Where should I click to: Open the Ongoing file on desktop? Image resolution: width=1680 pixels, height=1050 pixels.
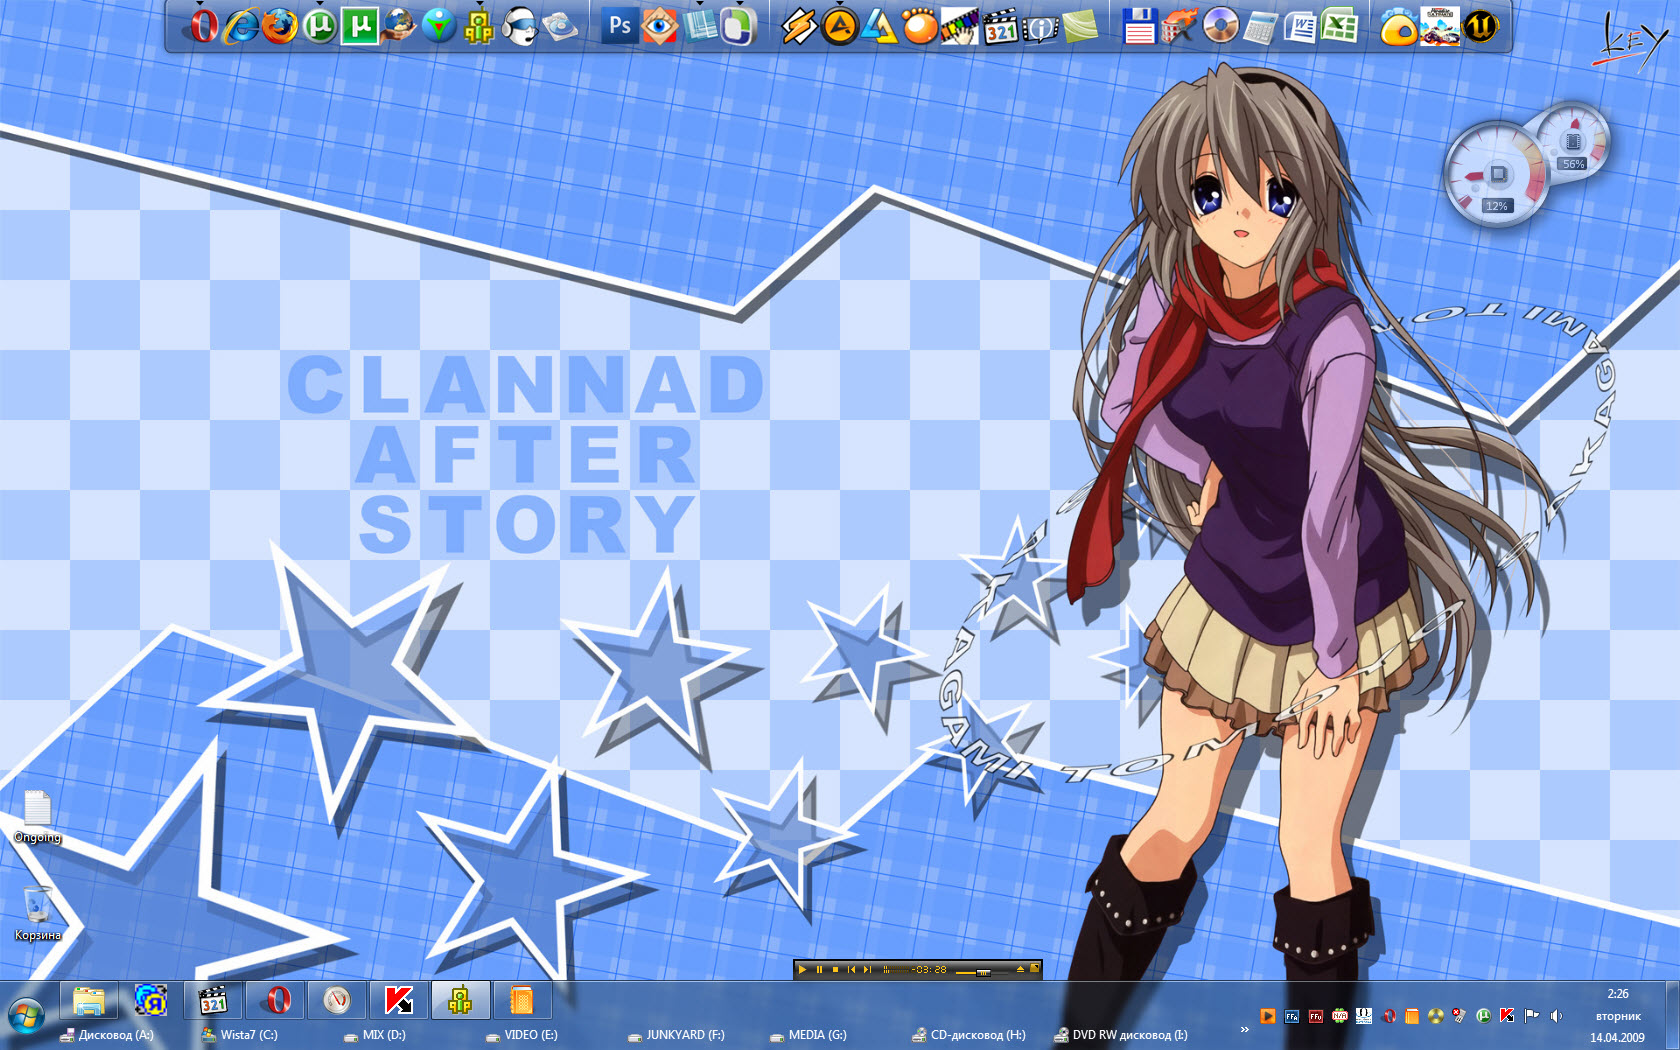pos(37,817)
